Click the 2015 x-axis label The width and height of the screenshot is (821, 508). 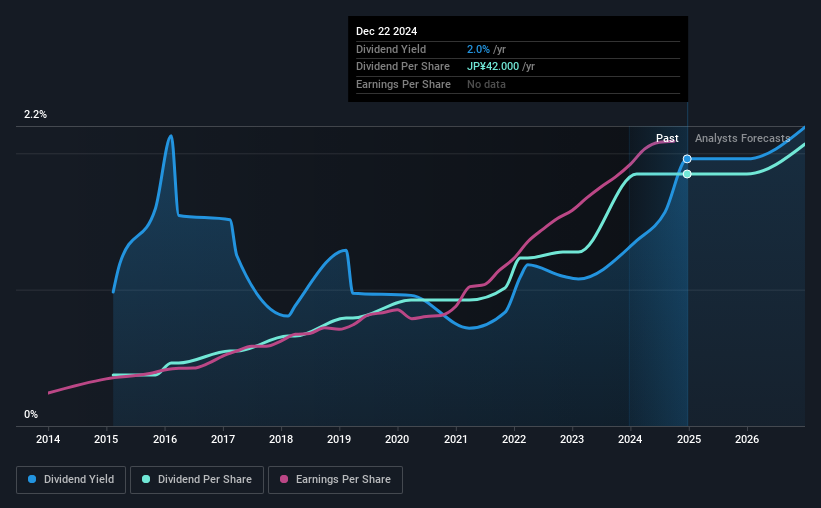pos(106,439)
